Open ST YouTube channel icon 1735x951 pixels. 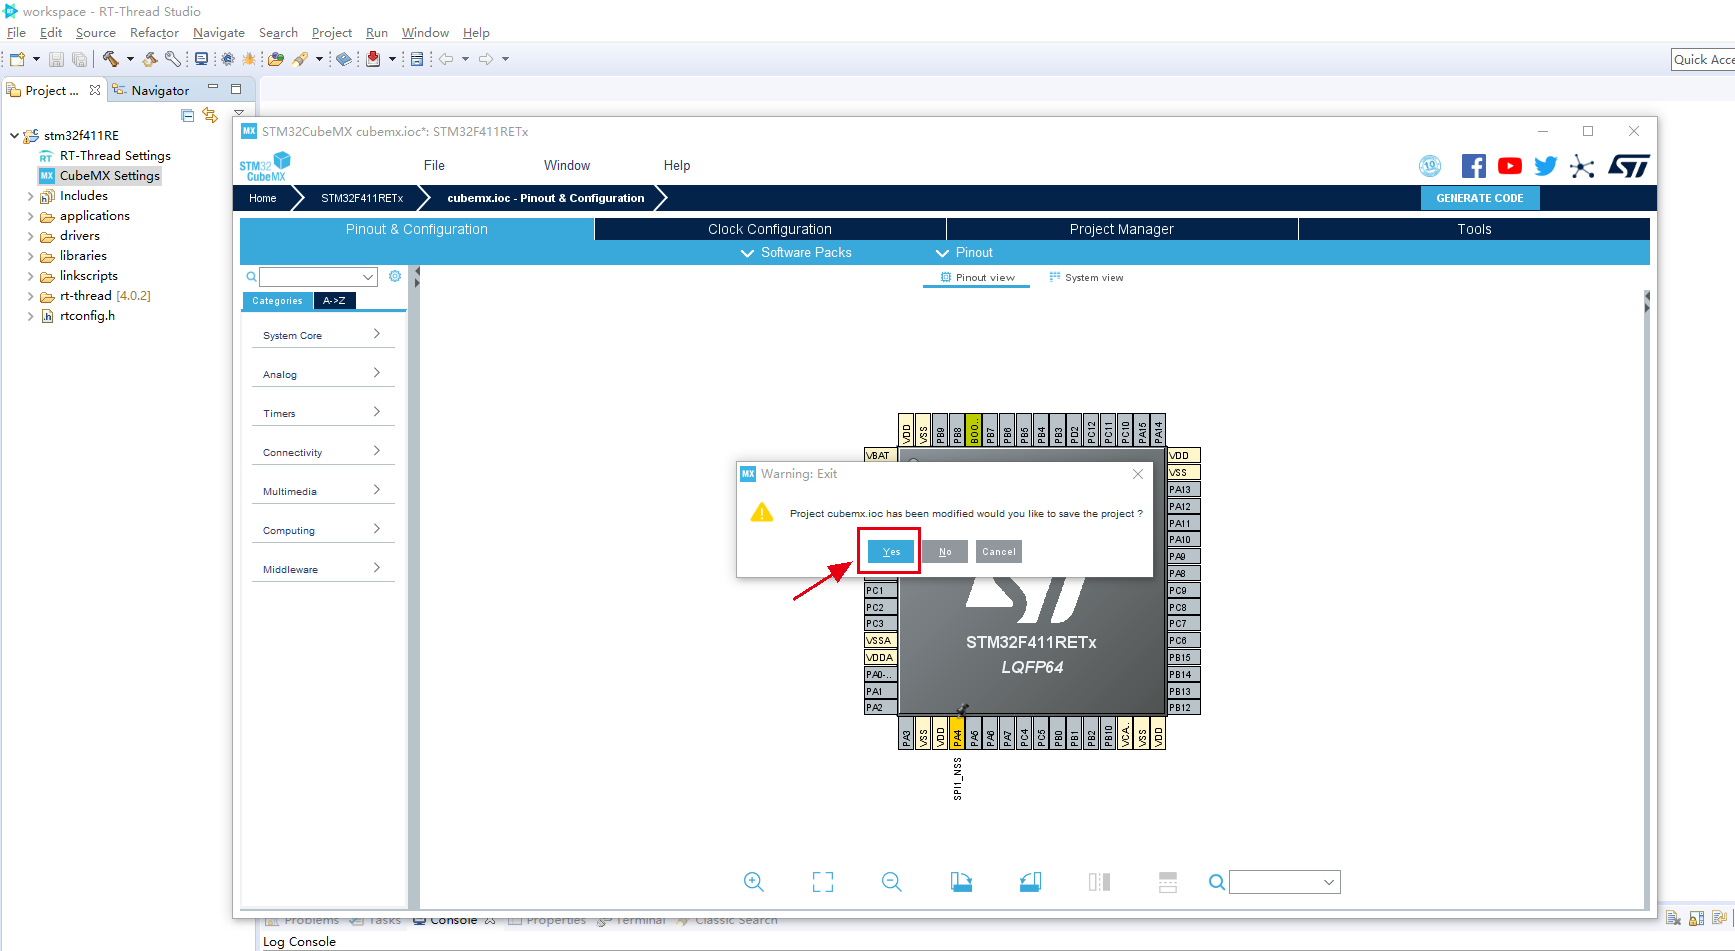tap(1510, 166)
